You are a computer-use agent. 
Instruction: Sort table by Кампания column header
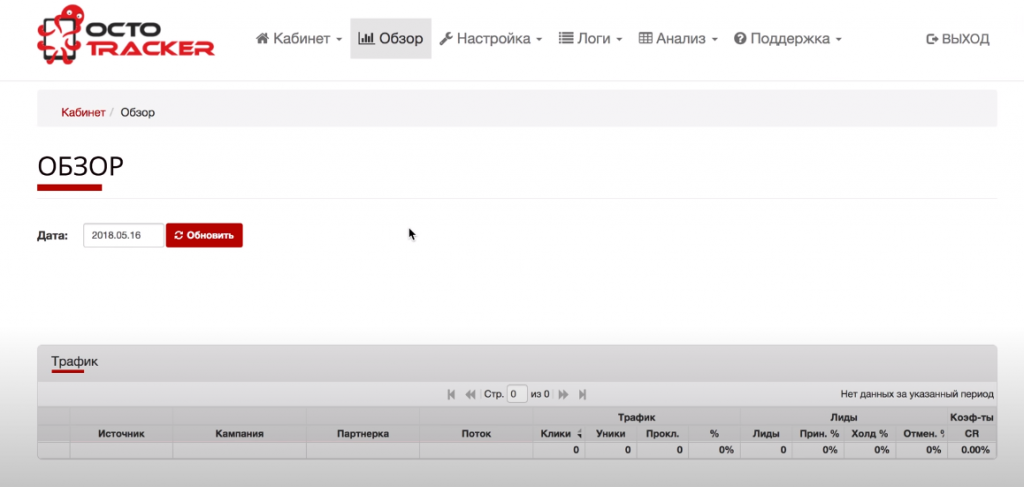[239, 434]
